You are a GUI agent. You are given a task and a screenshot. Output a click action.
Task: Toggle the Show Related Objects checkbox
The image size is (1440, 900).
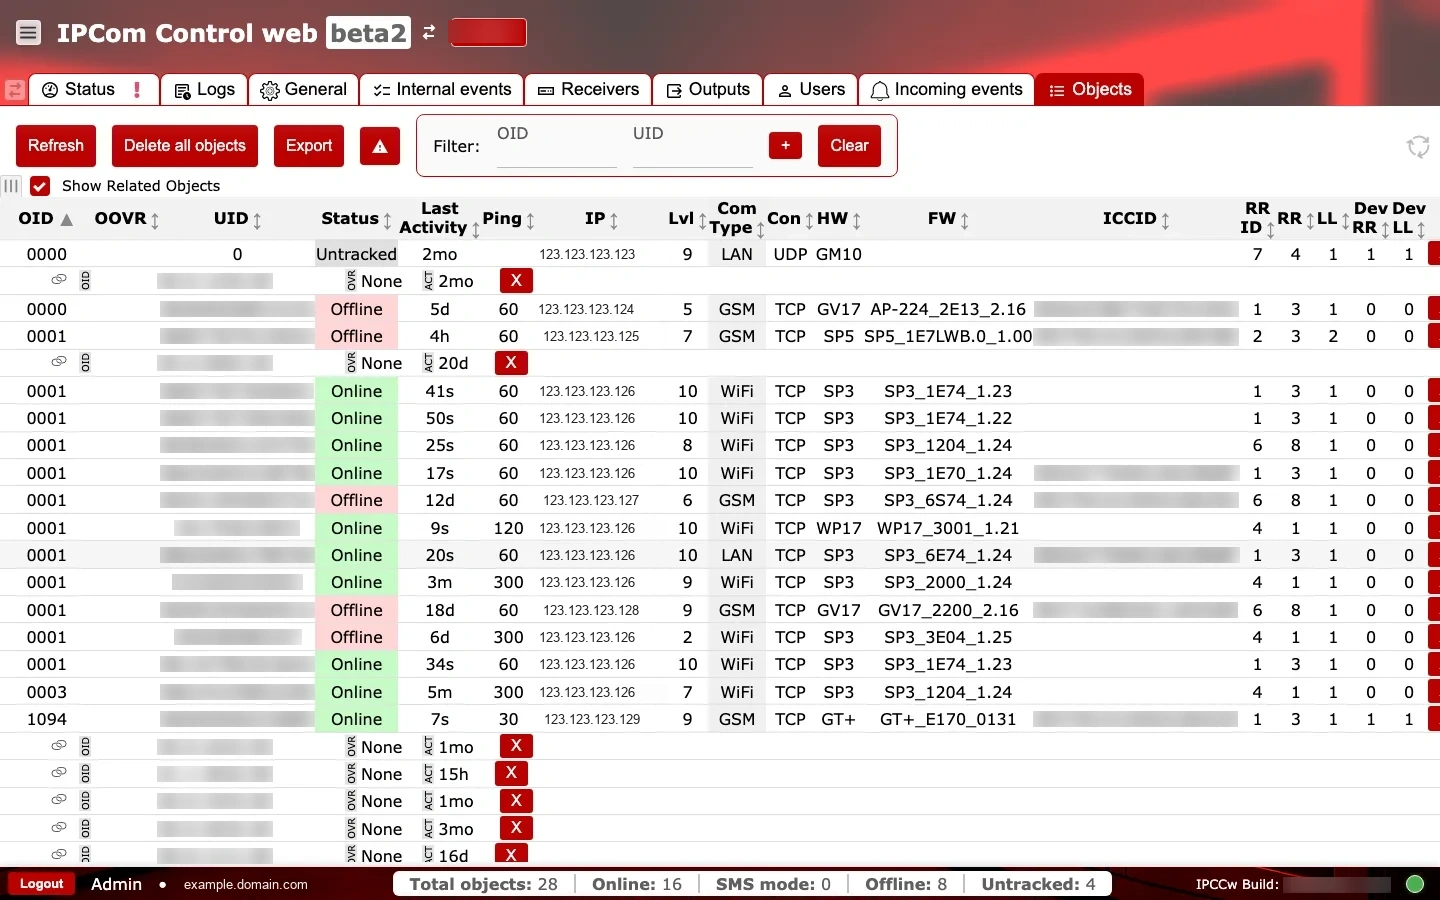tap(40, 186)
